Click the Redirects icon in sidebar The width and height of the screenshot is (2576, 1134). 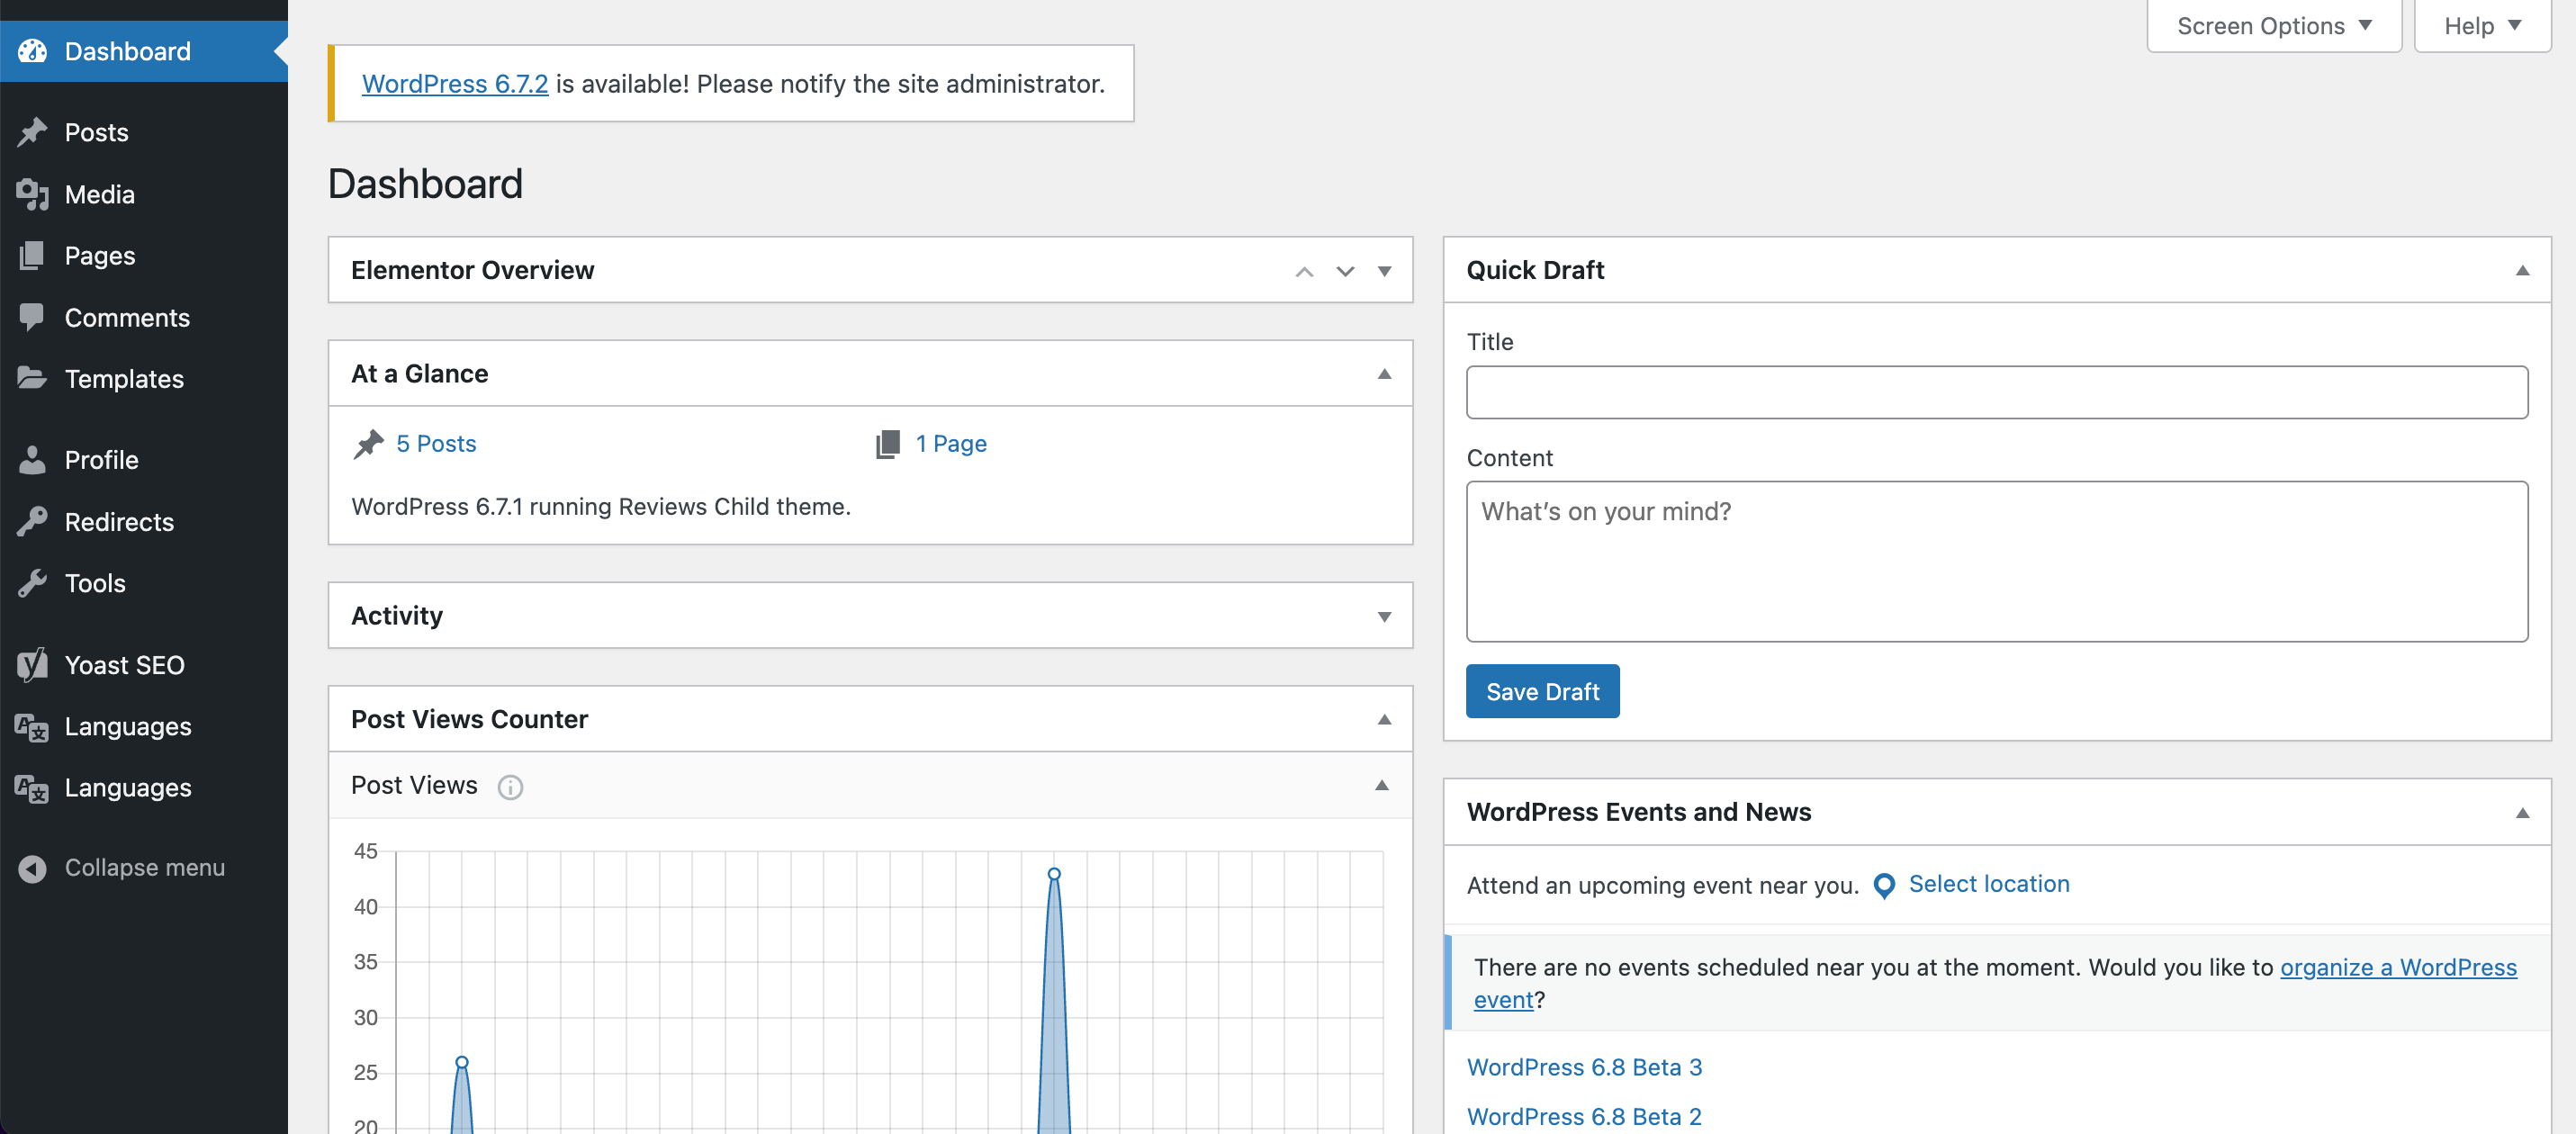pos(33,521)
